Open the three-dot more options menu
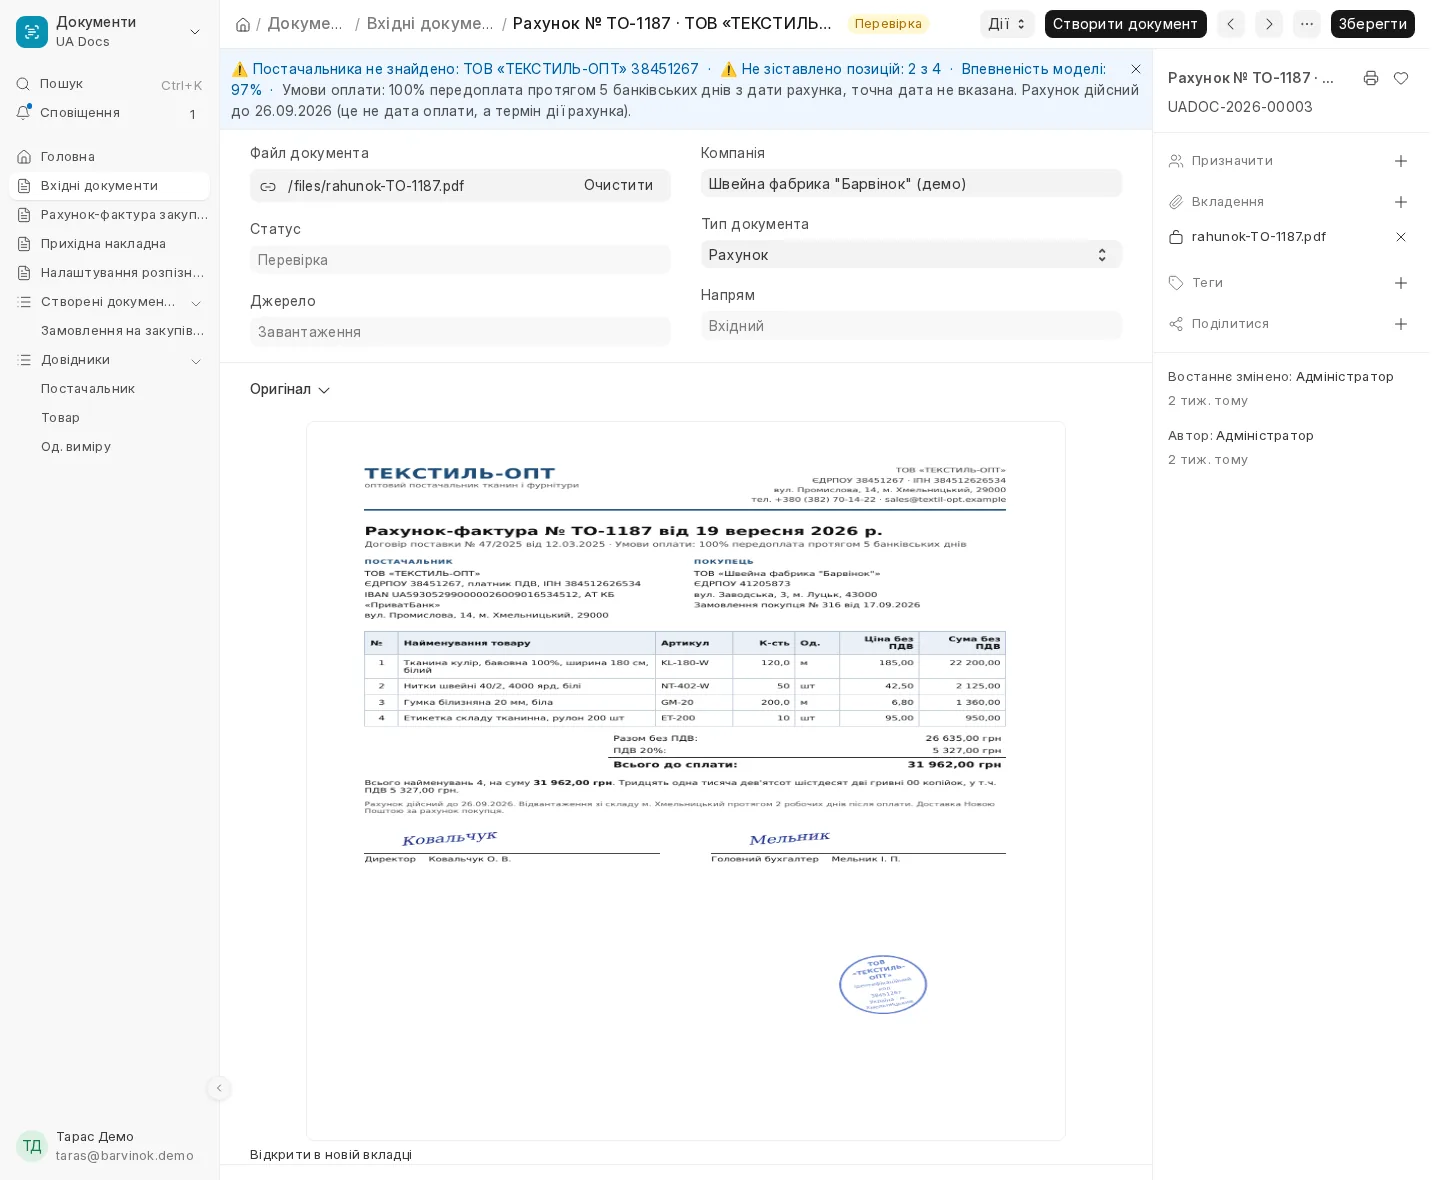This screenshot has height=1180, width=1440. pos(1307,24)
